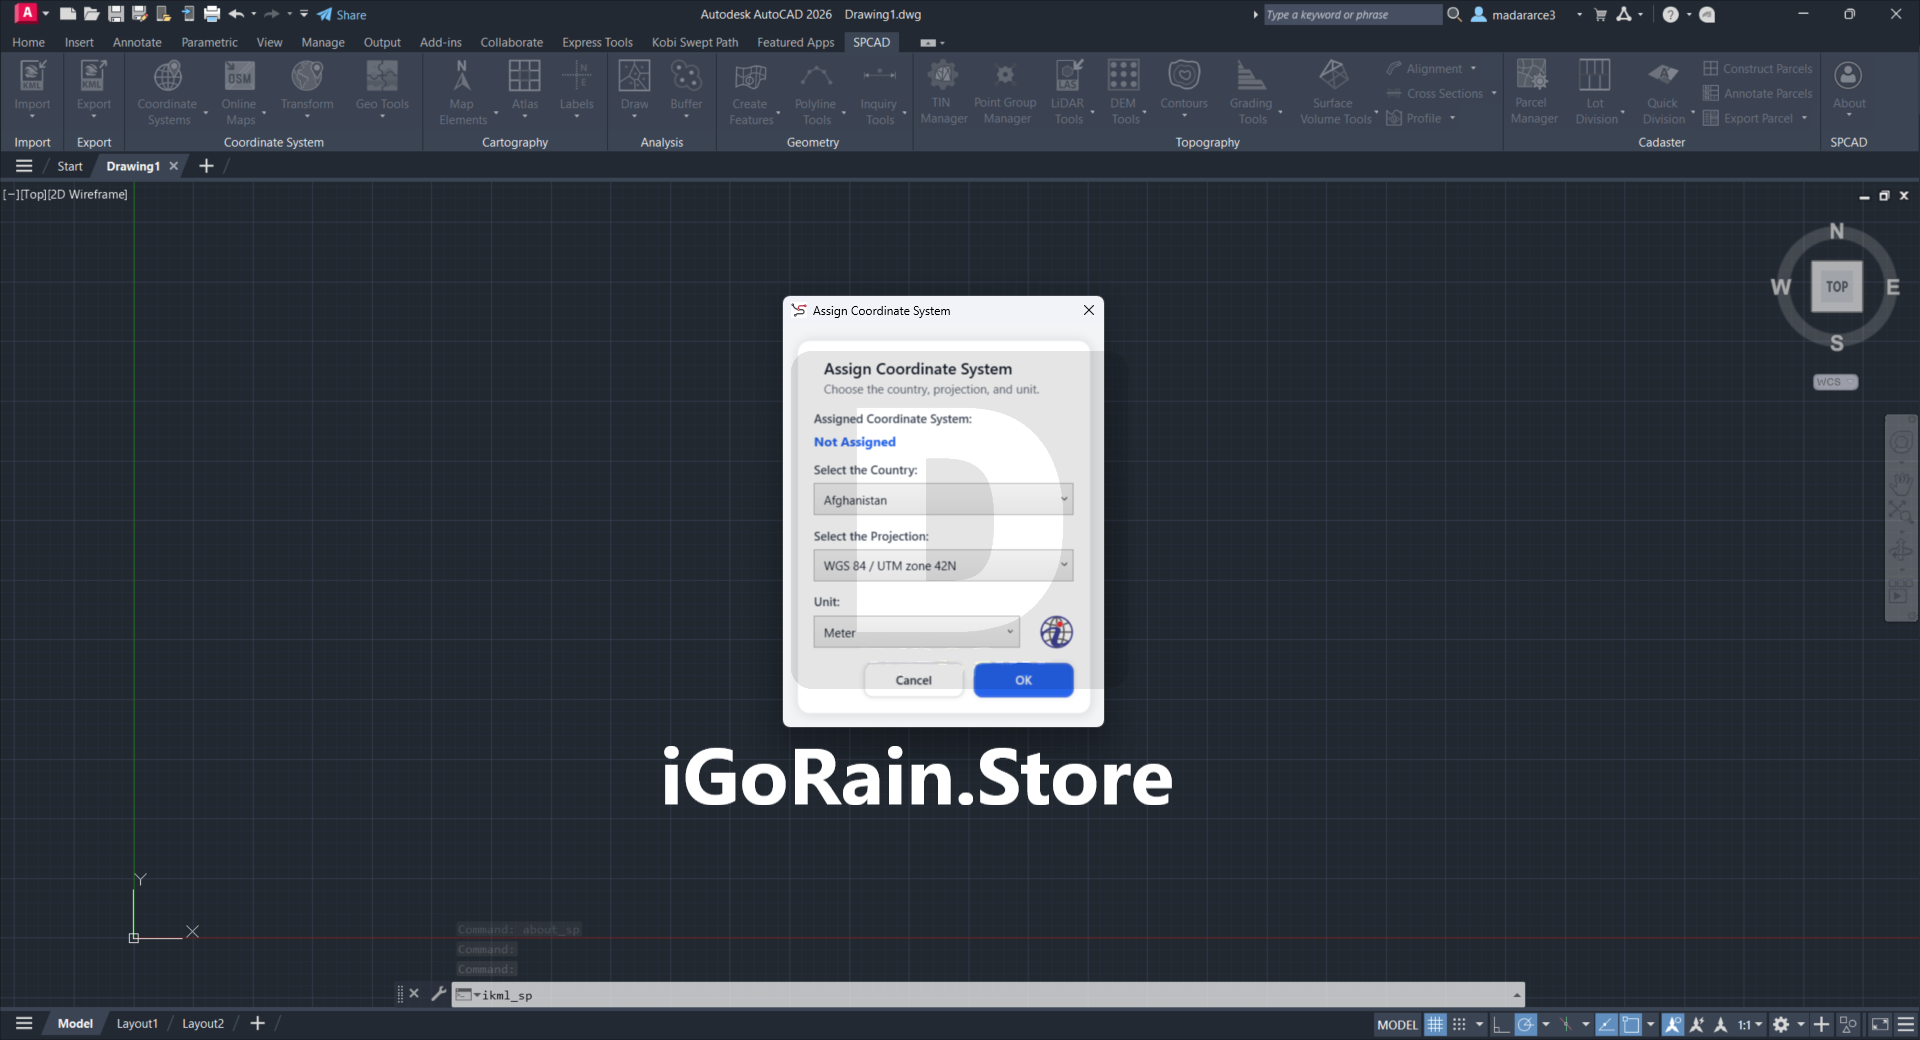Viewport: 1920px width, 1040px height.
Task: Open the TIN Manager tool
Action: tap(942, 91)
